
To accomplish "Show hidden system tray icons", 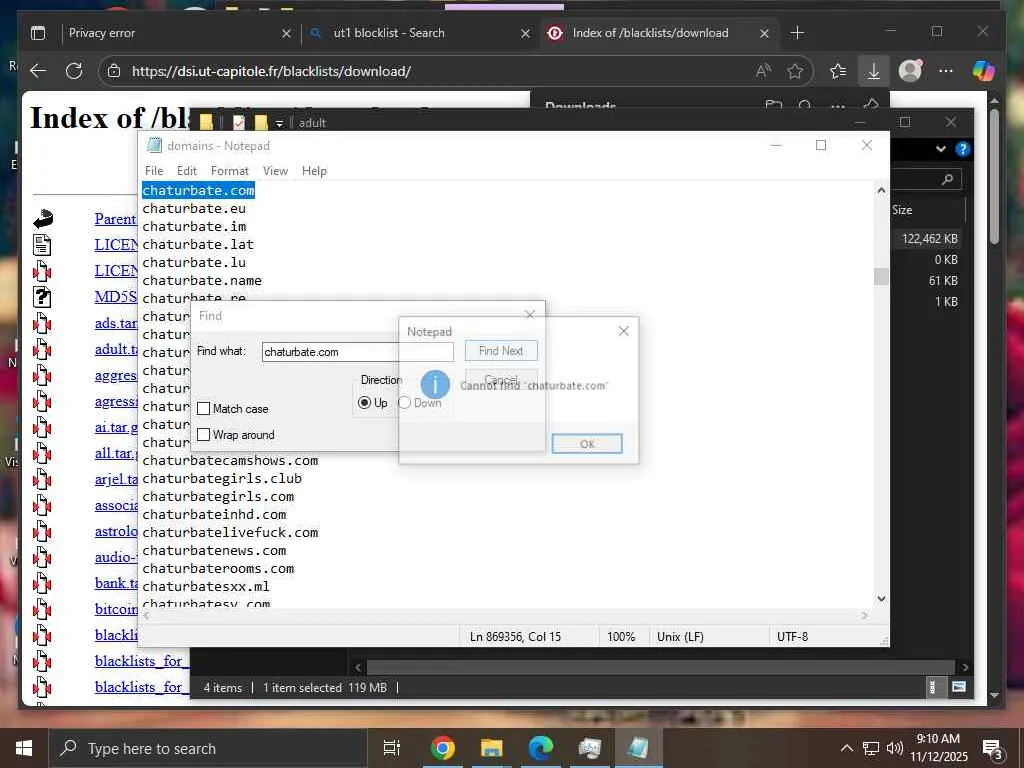I will (x=846, y=748).
